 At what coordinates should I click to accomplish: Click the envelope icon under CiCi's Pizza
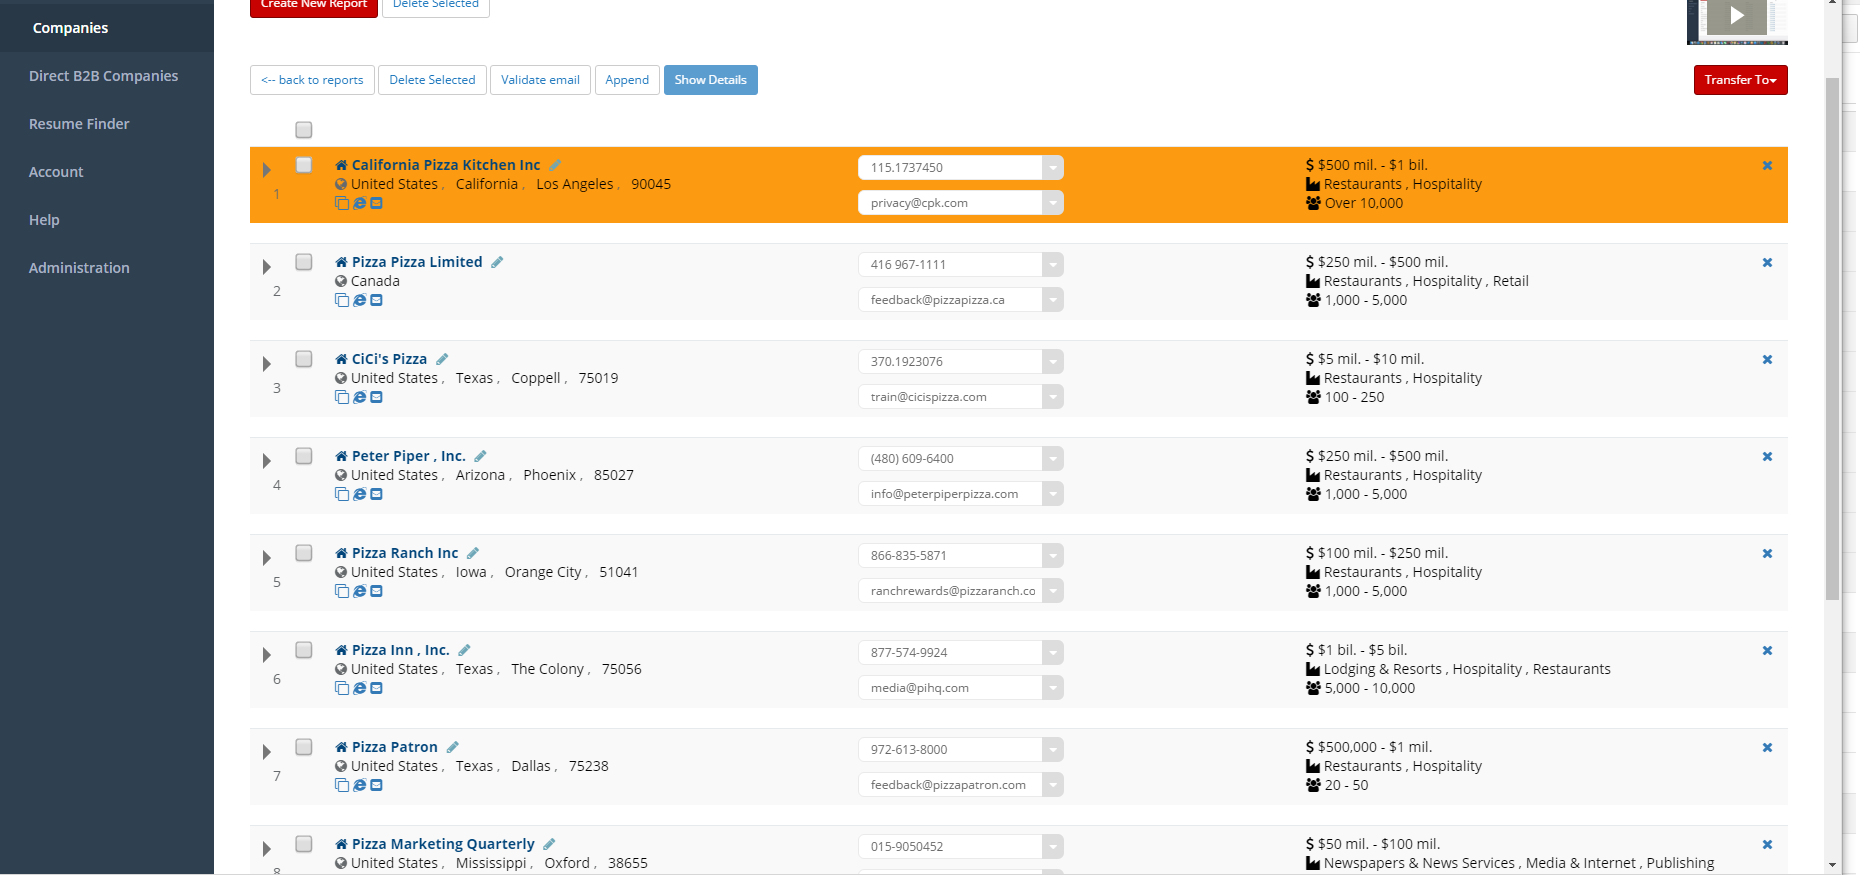tap(376, 397)
